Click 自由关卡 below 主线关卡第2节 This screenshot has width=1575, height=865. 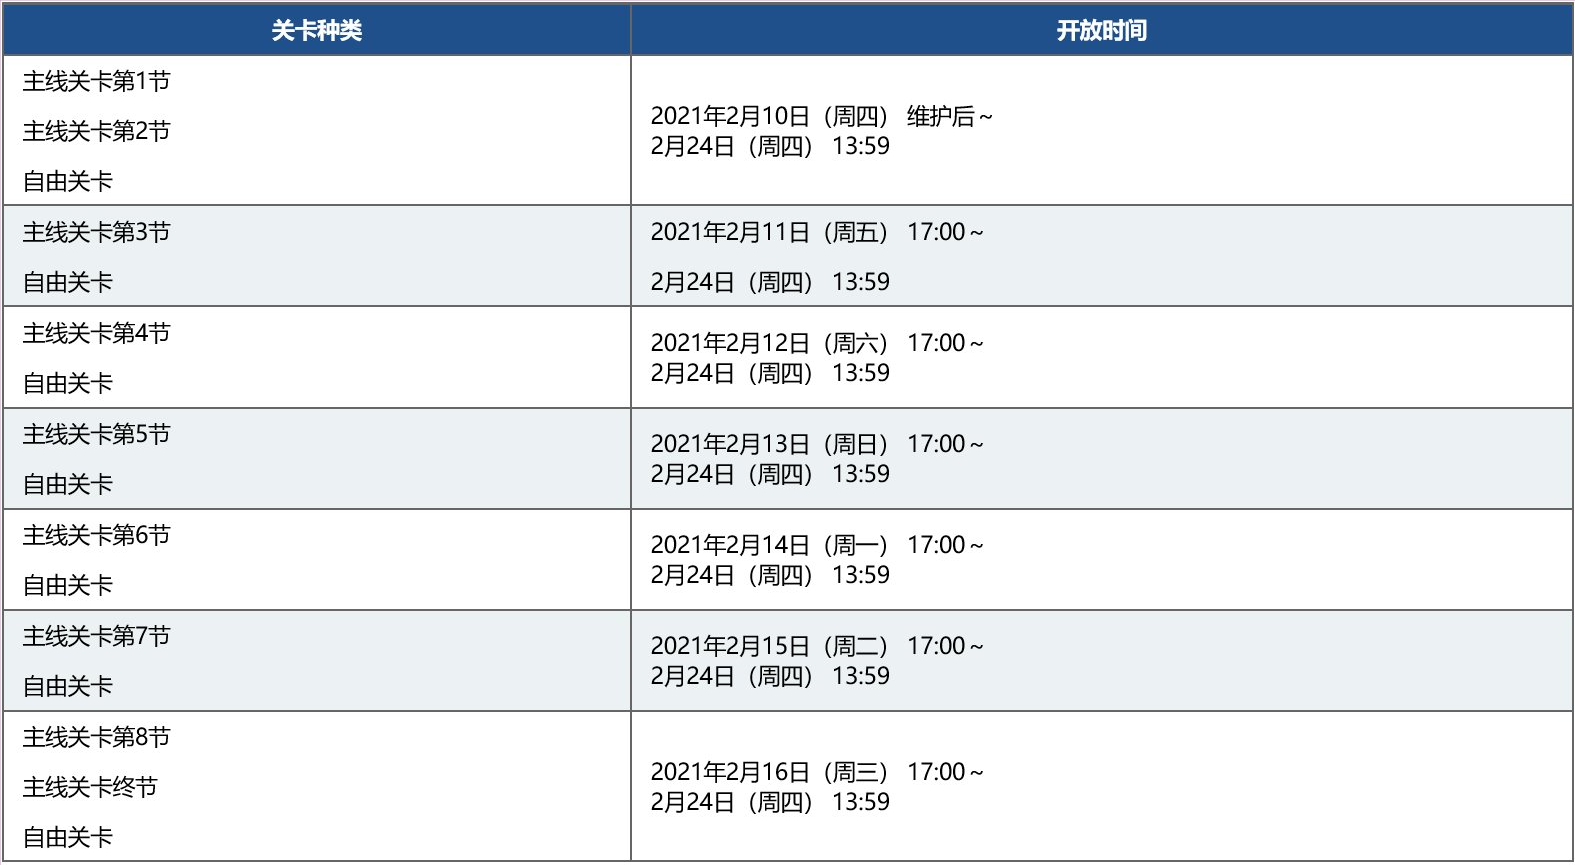[68, 181]
